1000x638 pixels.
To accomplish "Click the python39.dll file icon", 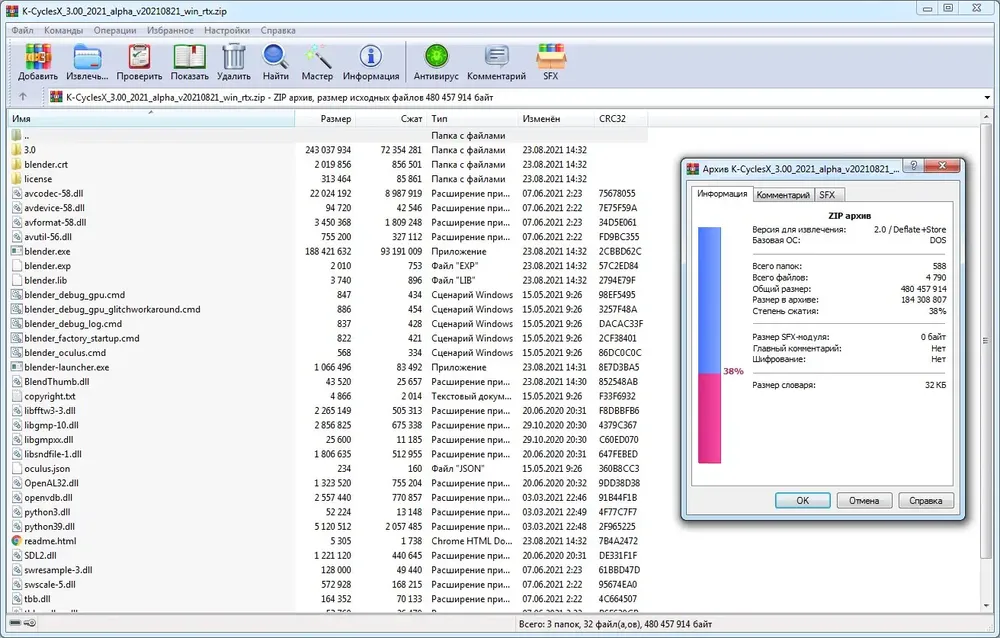I will pos(17,526).
